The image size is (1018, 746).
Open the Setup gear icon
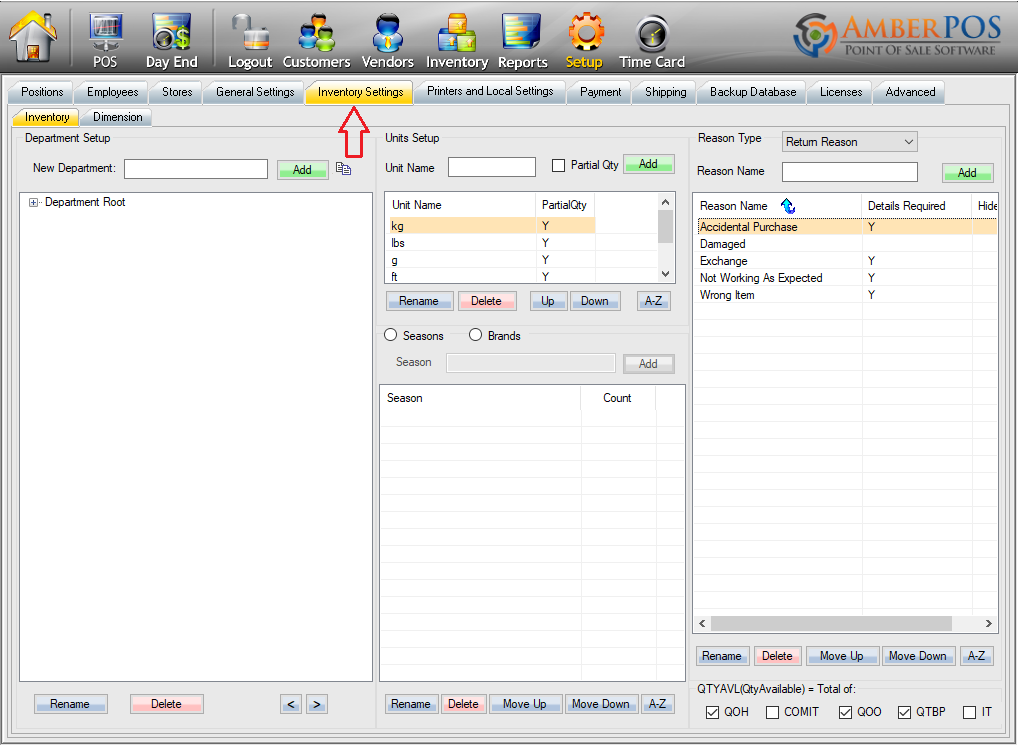click(x=584, y=40)
